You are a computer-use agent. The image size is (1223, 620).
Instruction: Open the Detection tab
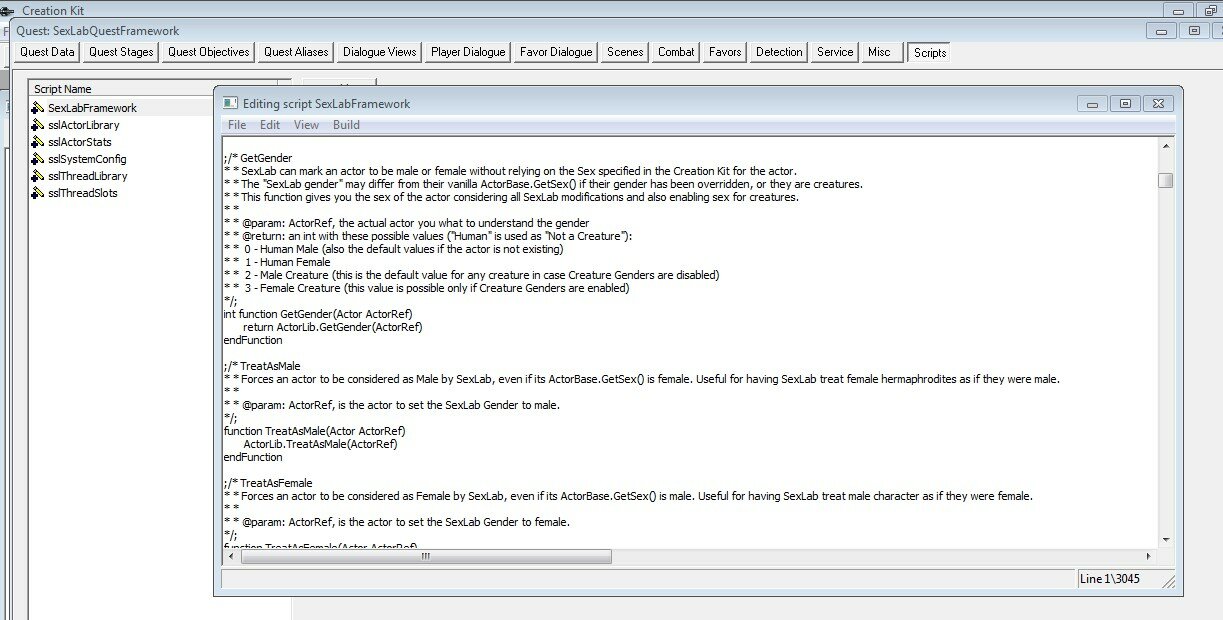click(779, 52)
